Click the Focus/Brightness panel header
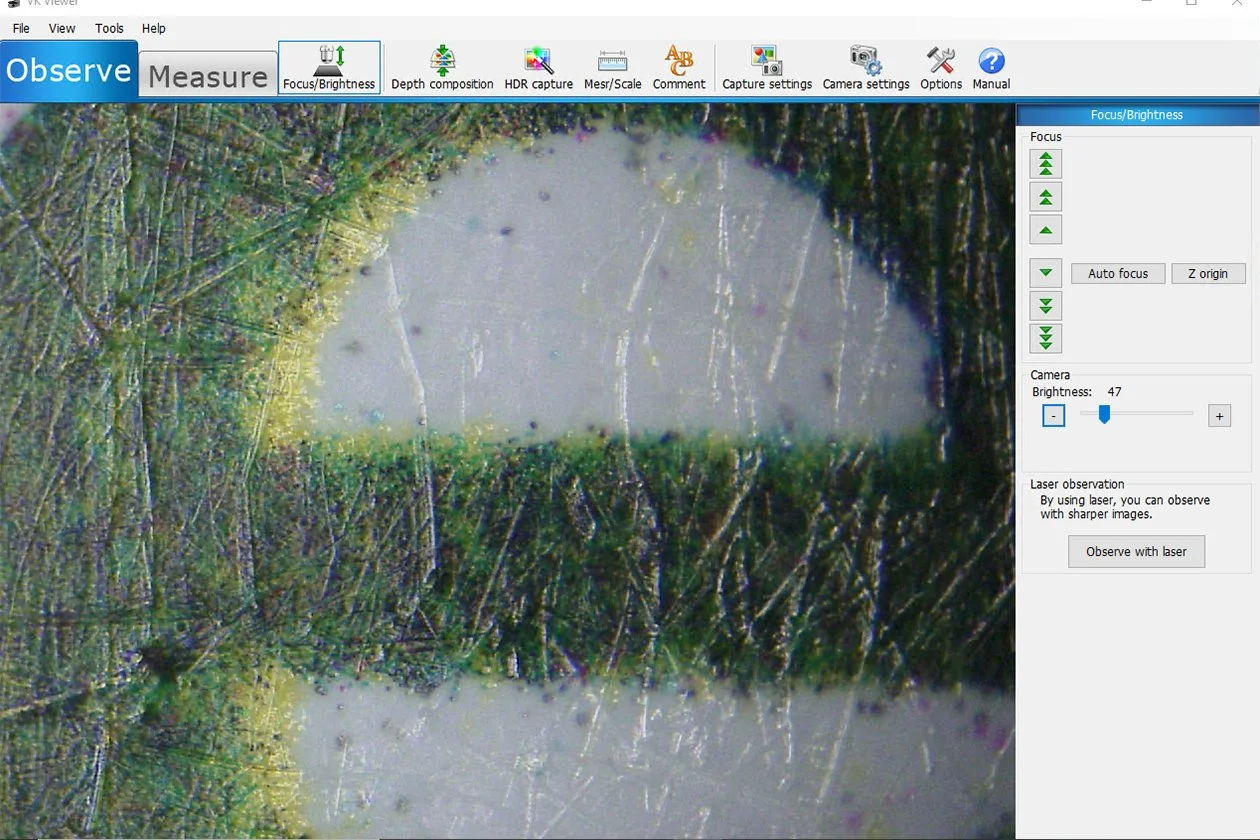The width and height of the screenshot is (1260, 840). (1136, 115)
